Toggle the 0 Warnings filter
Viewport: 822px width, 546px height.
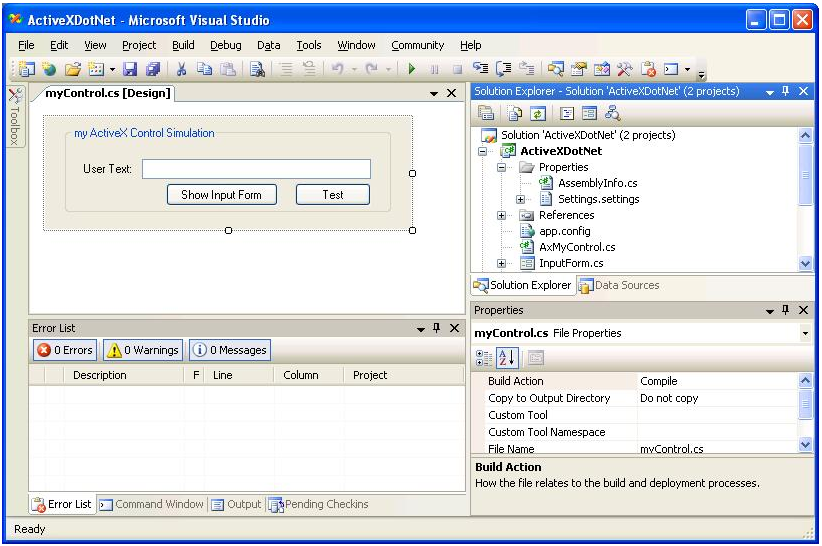click(143, 350)
